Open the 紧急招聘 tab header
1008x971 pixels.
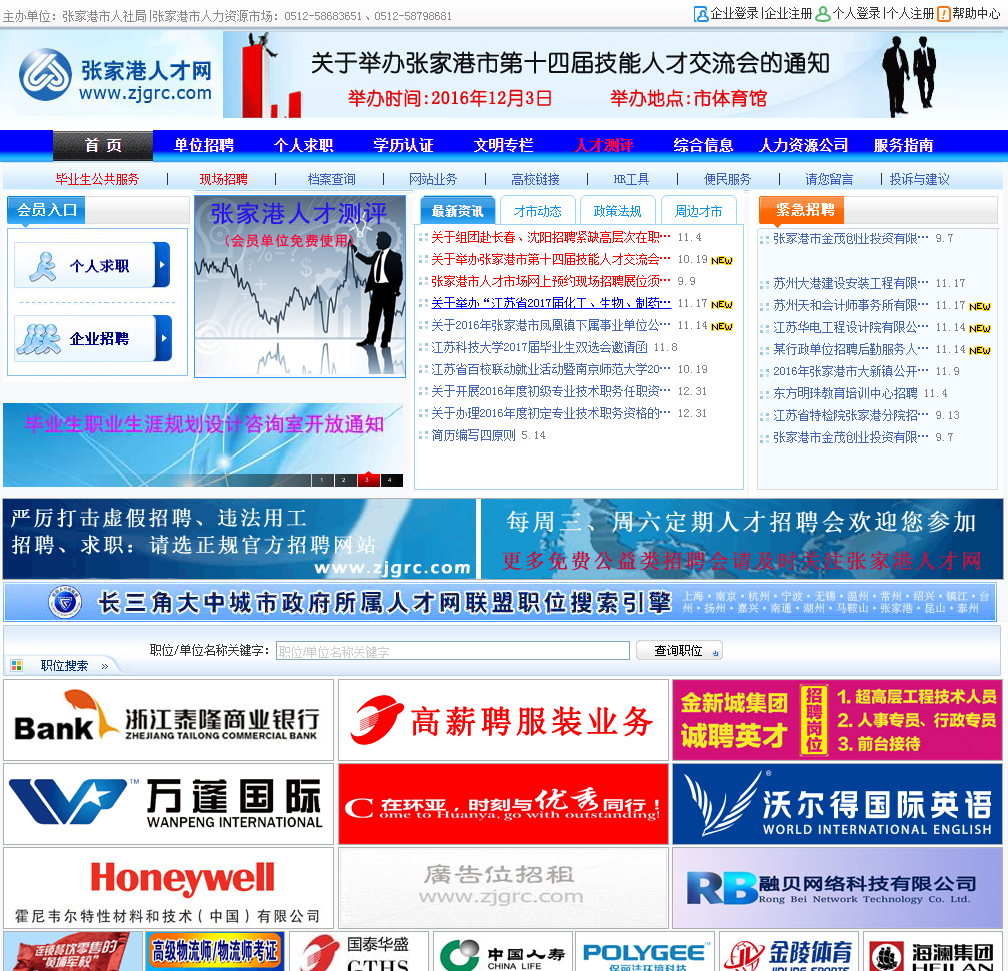802,210
